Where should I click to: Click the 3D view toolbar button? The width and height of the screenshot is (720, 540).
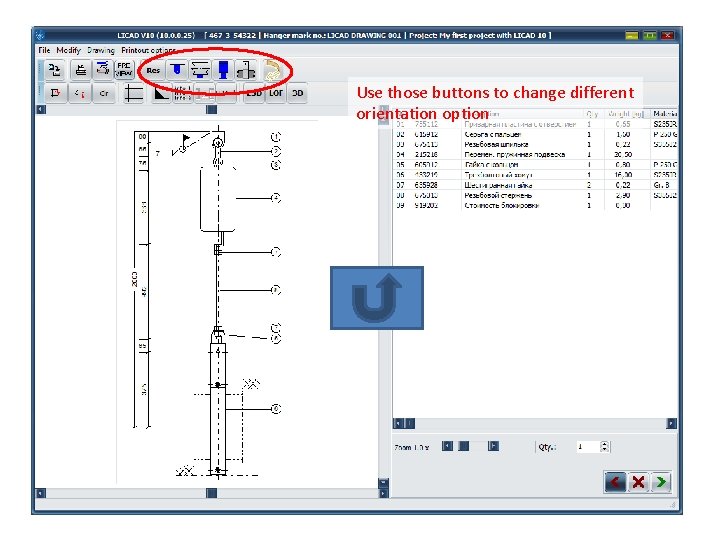click(298, 93)
